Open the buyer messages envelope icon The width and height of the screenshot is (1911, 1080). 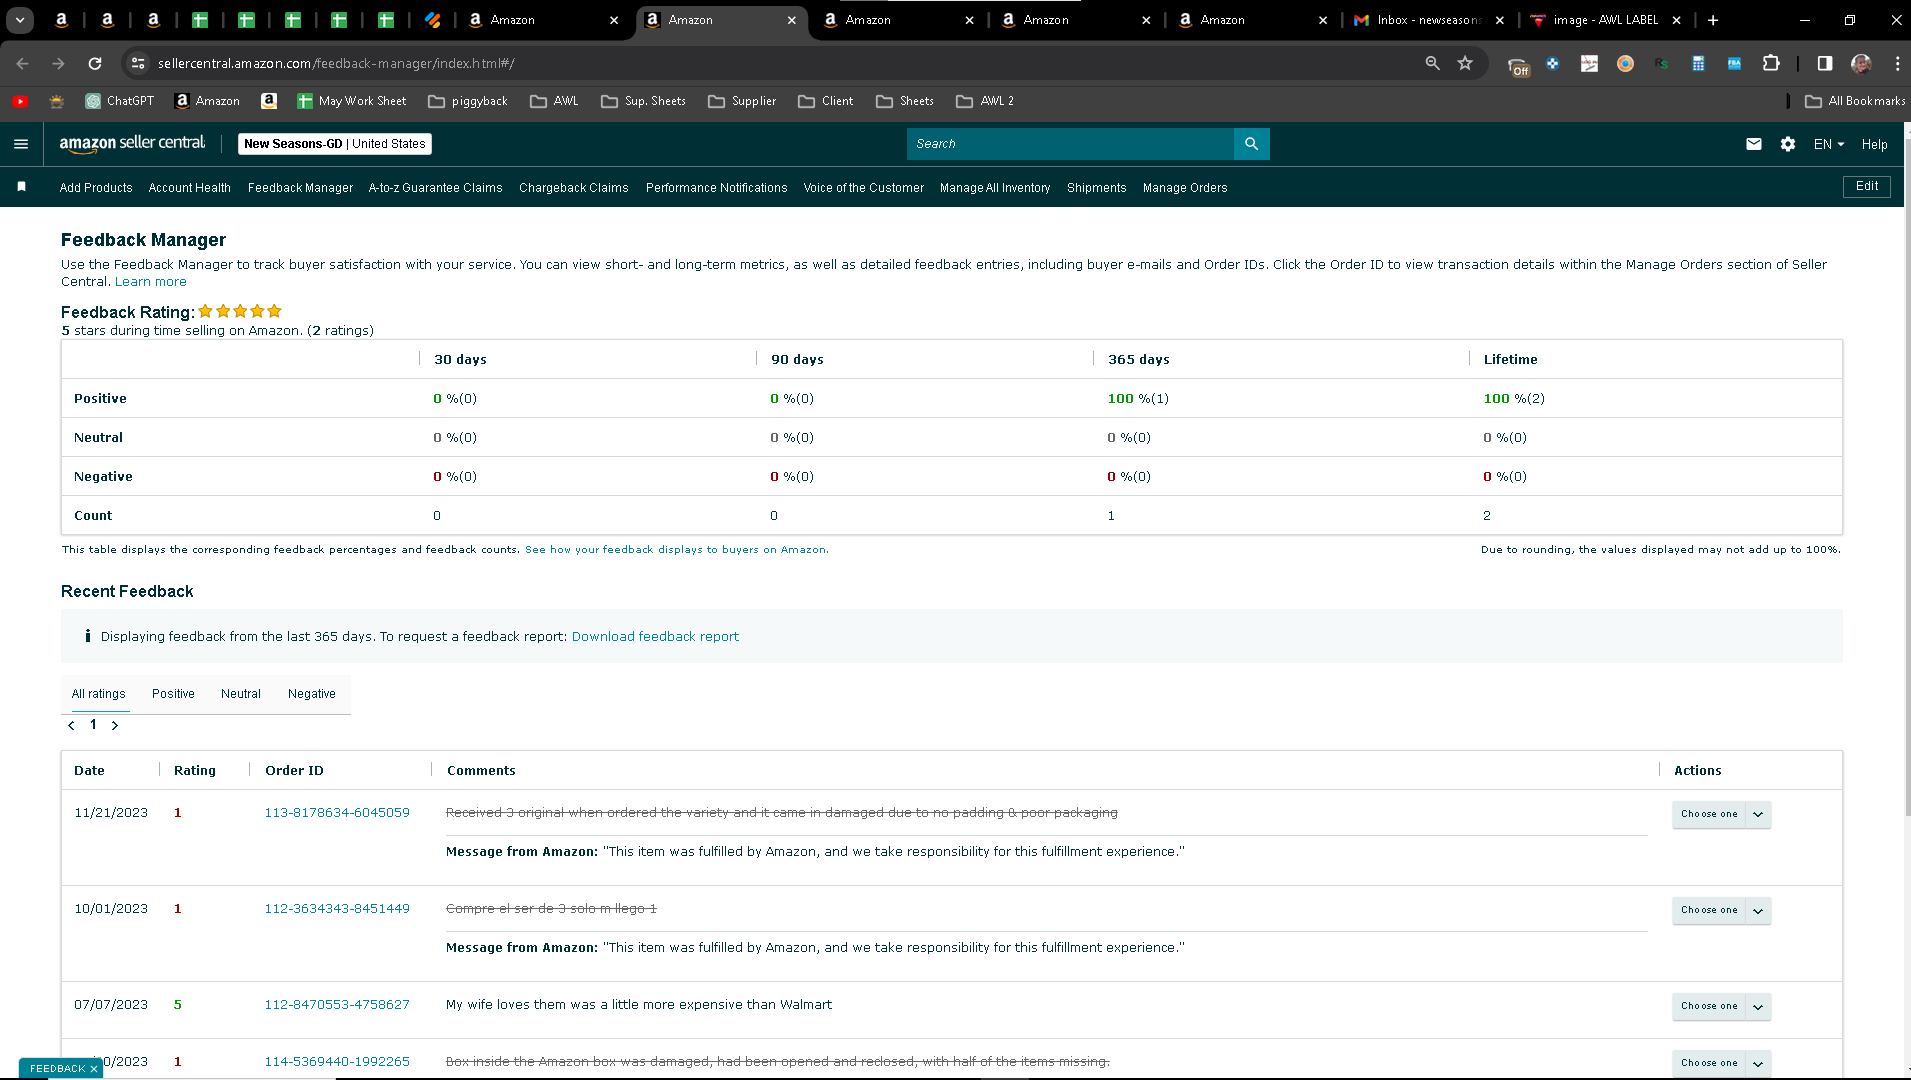coord(1754,144)
